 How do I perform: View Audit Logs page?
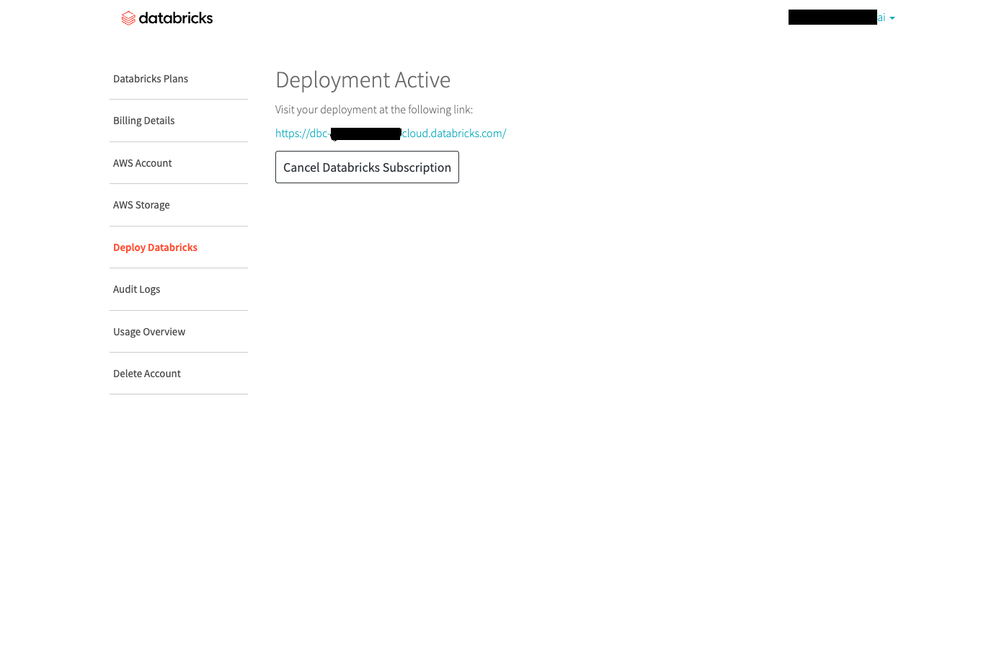136,289
